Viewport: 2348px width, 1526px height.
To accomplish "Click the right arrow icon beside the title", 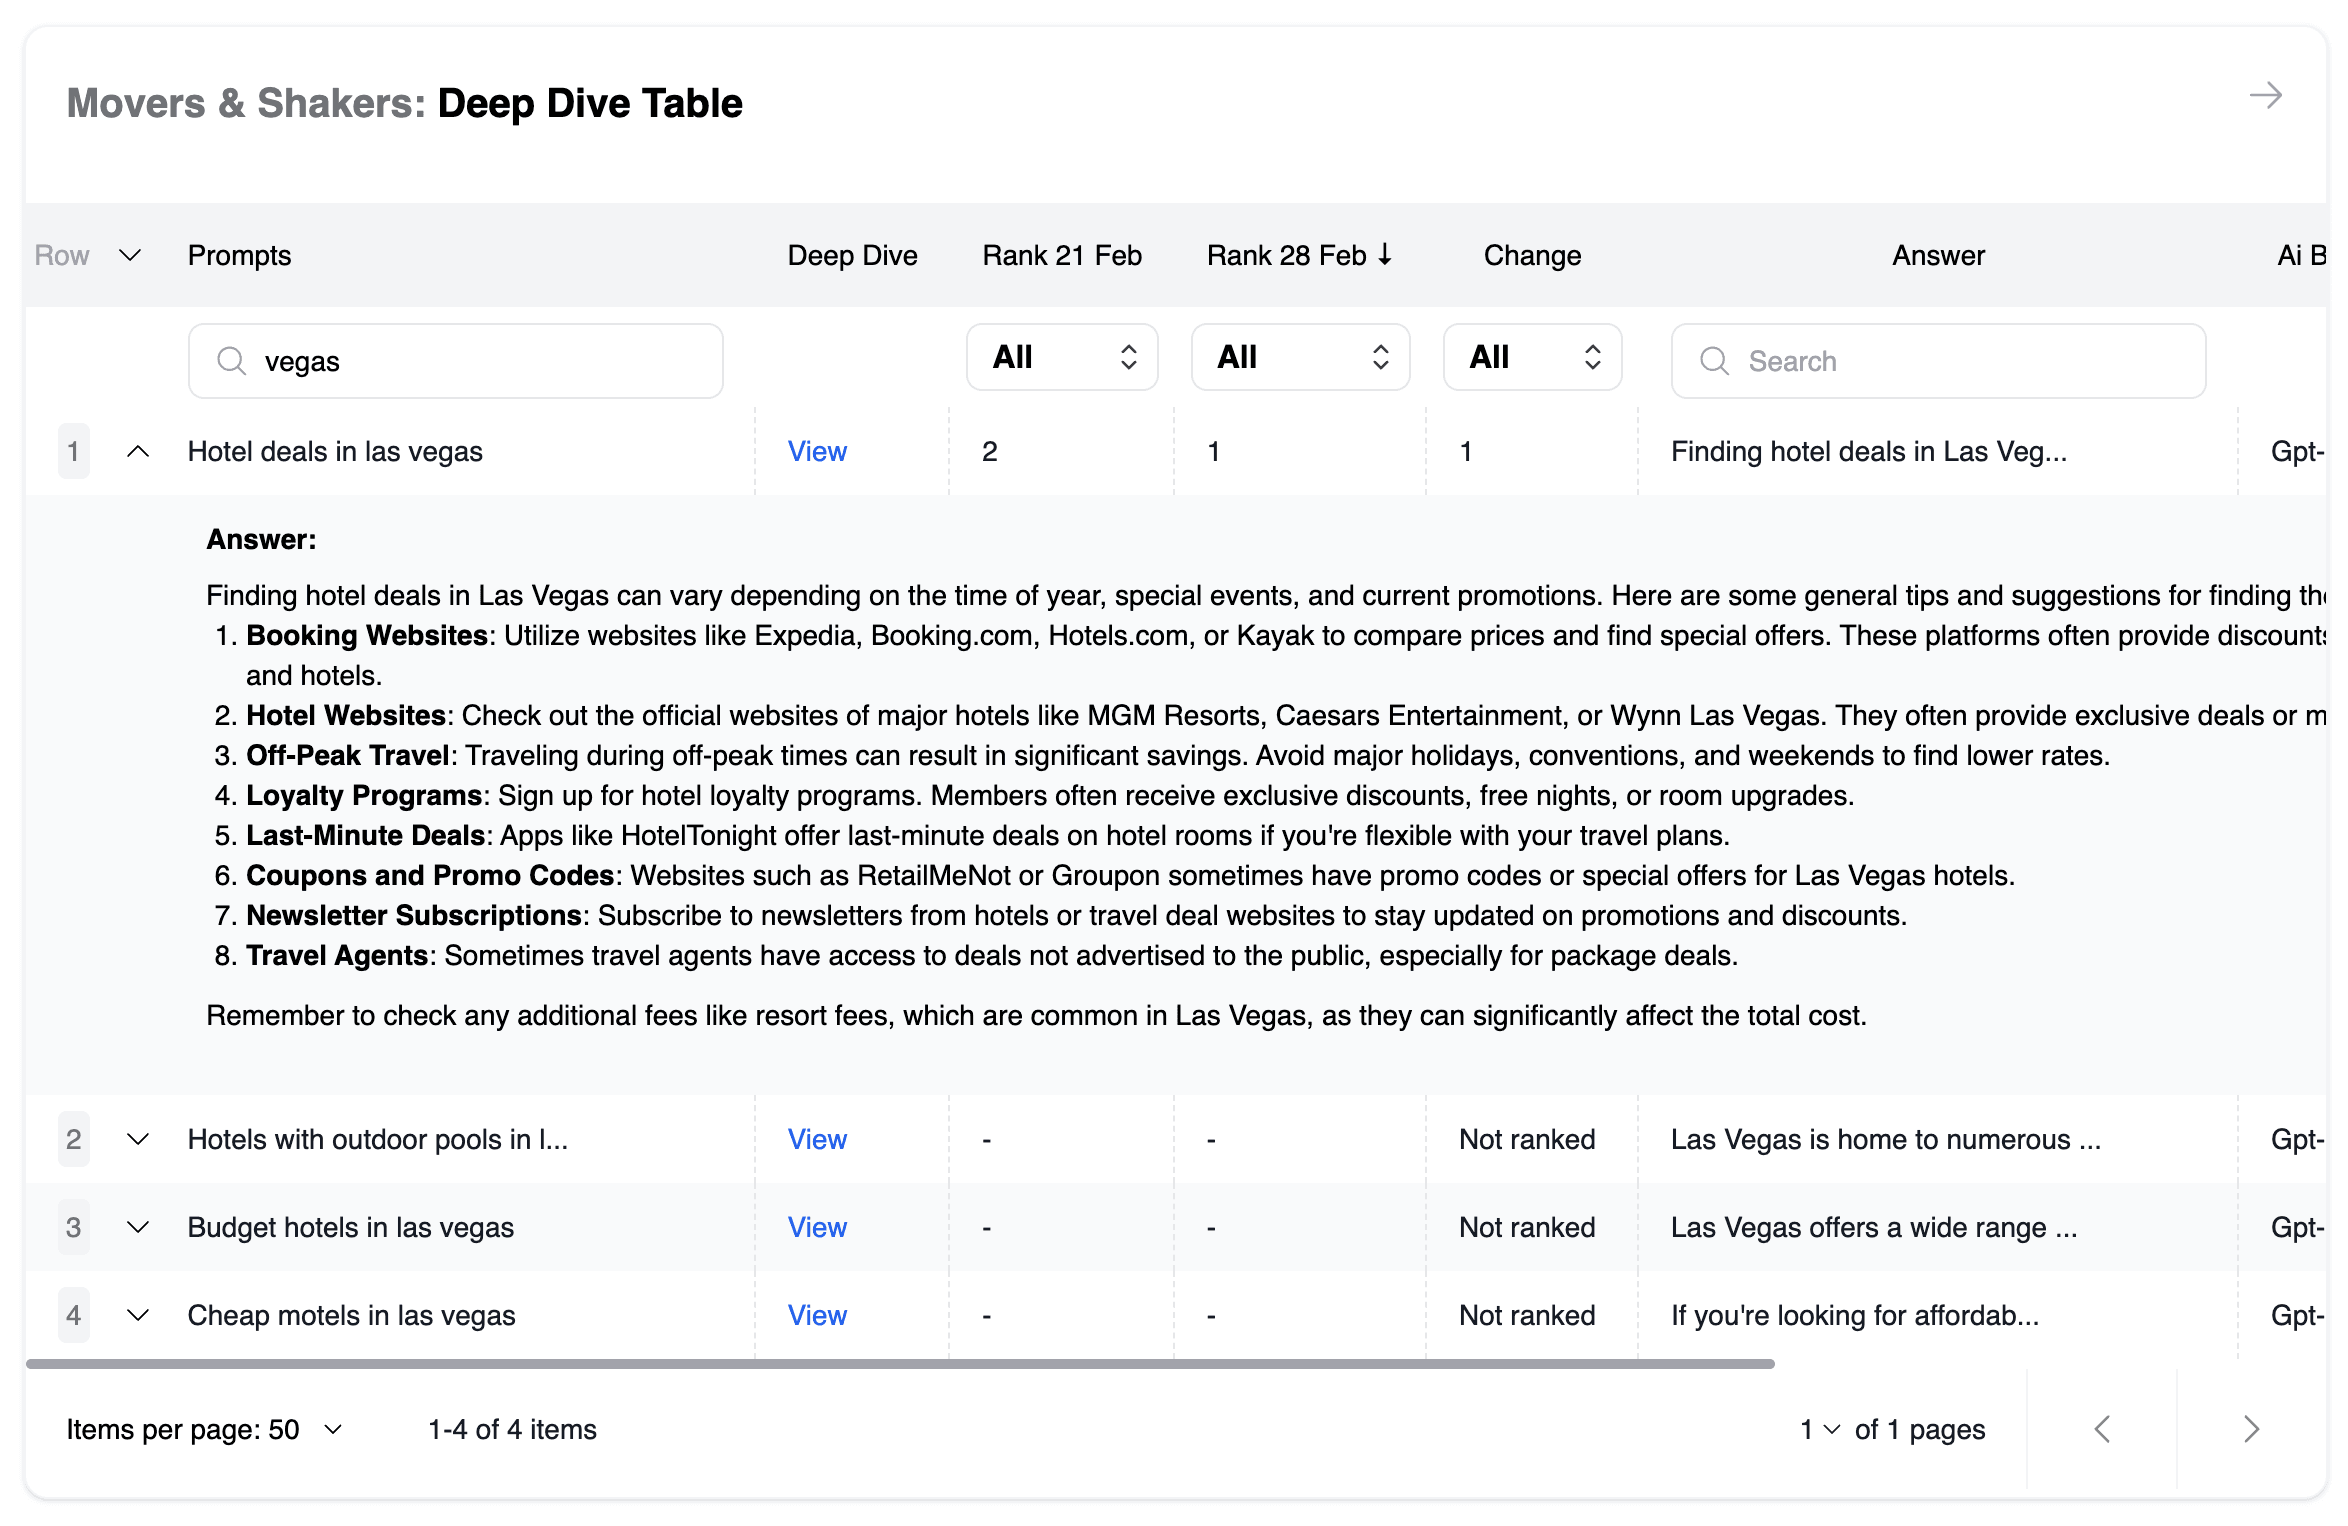I will (x=2265, y=96).
